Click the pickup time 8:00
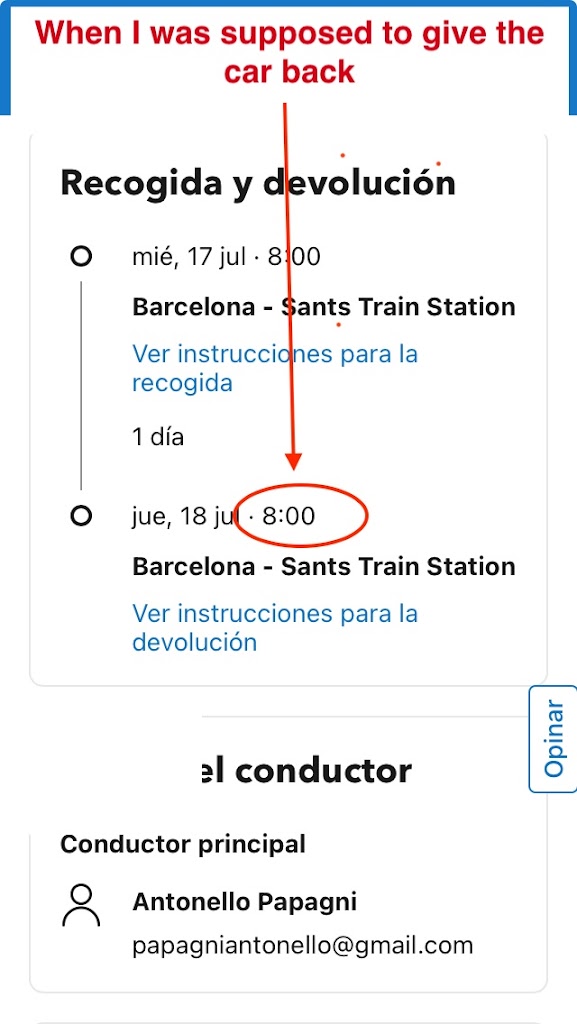The image size is (577, 1024). (294, 257)
